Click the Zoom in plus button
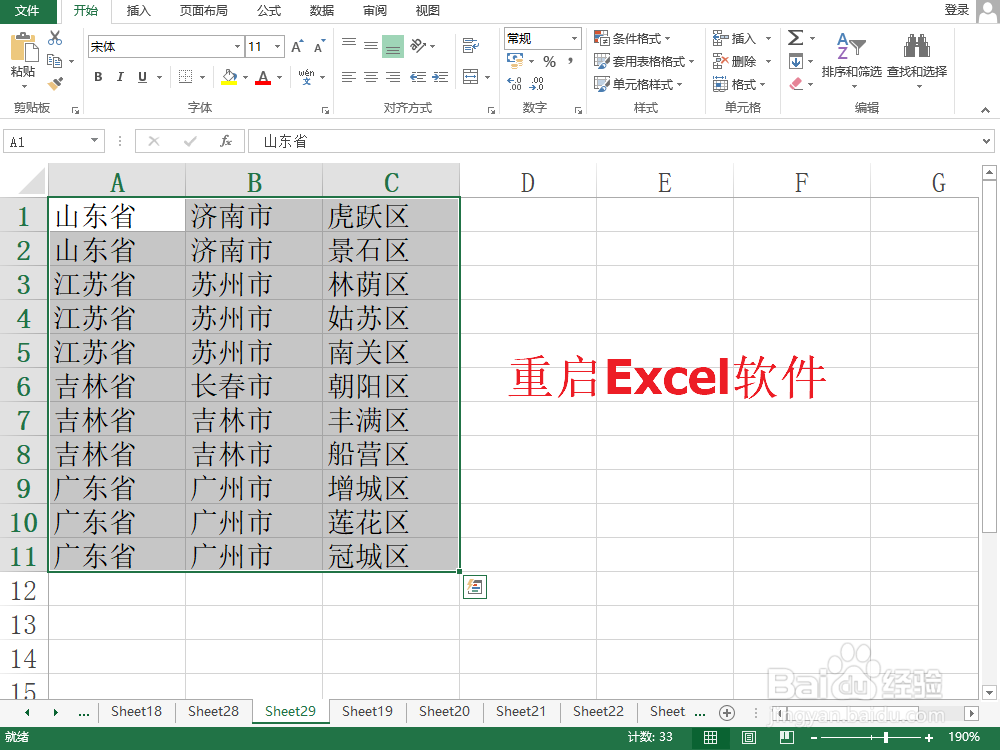The image size is (1000, 750). (929, 738)
